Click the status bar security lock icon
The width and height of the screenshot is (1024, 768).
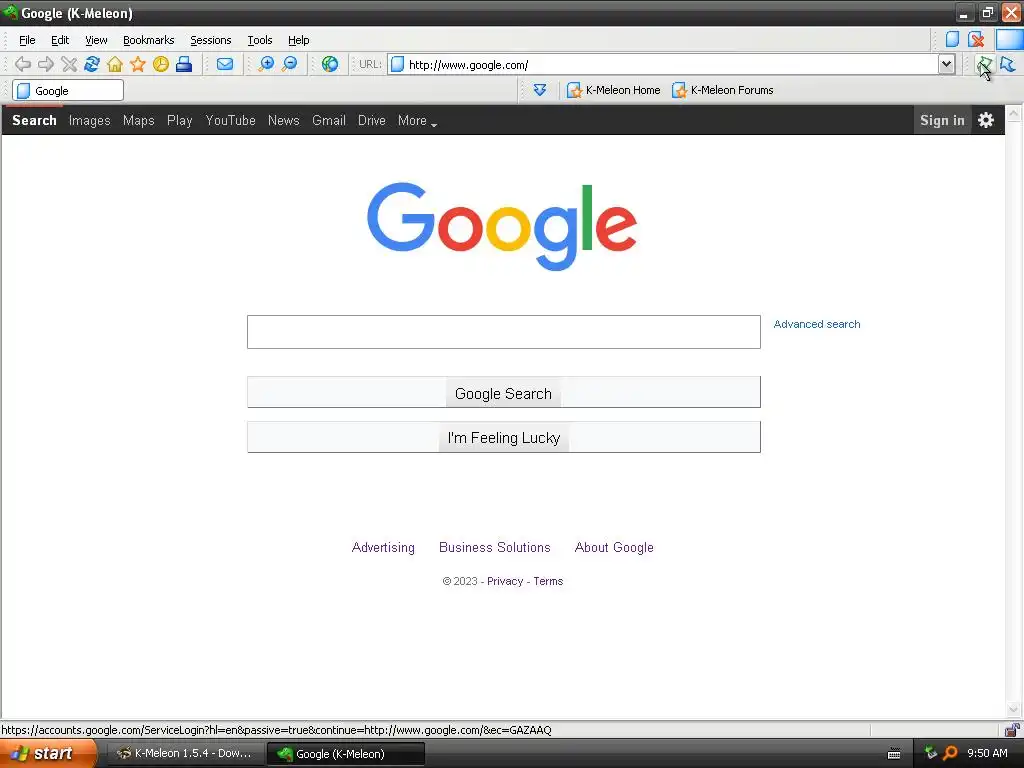point(1012,729)
